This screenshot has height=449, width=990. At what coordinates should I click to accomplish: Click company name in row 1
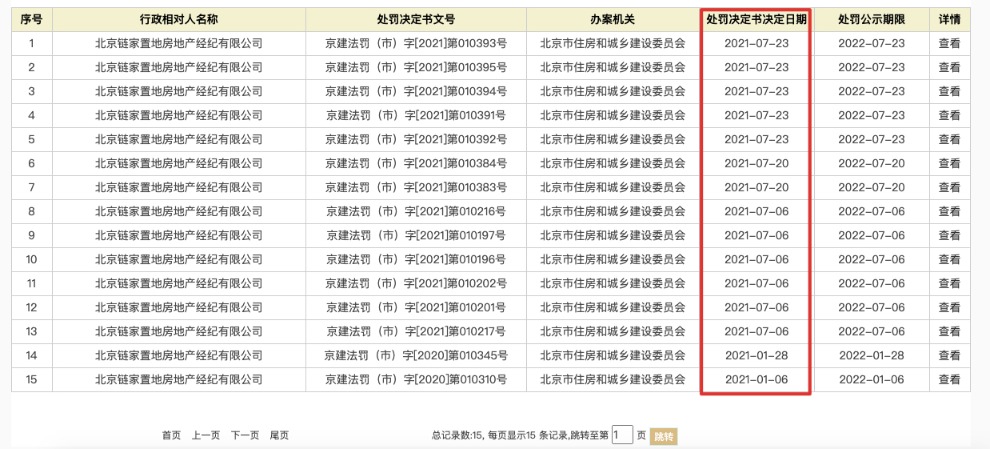(x=179, y=44)
